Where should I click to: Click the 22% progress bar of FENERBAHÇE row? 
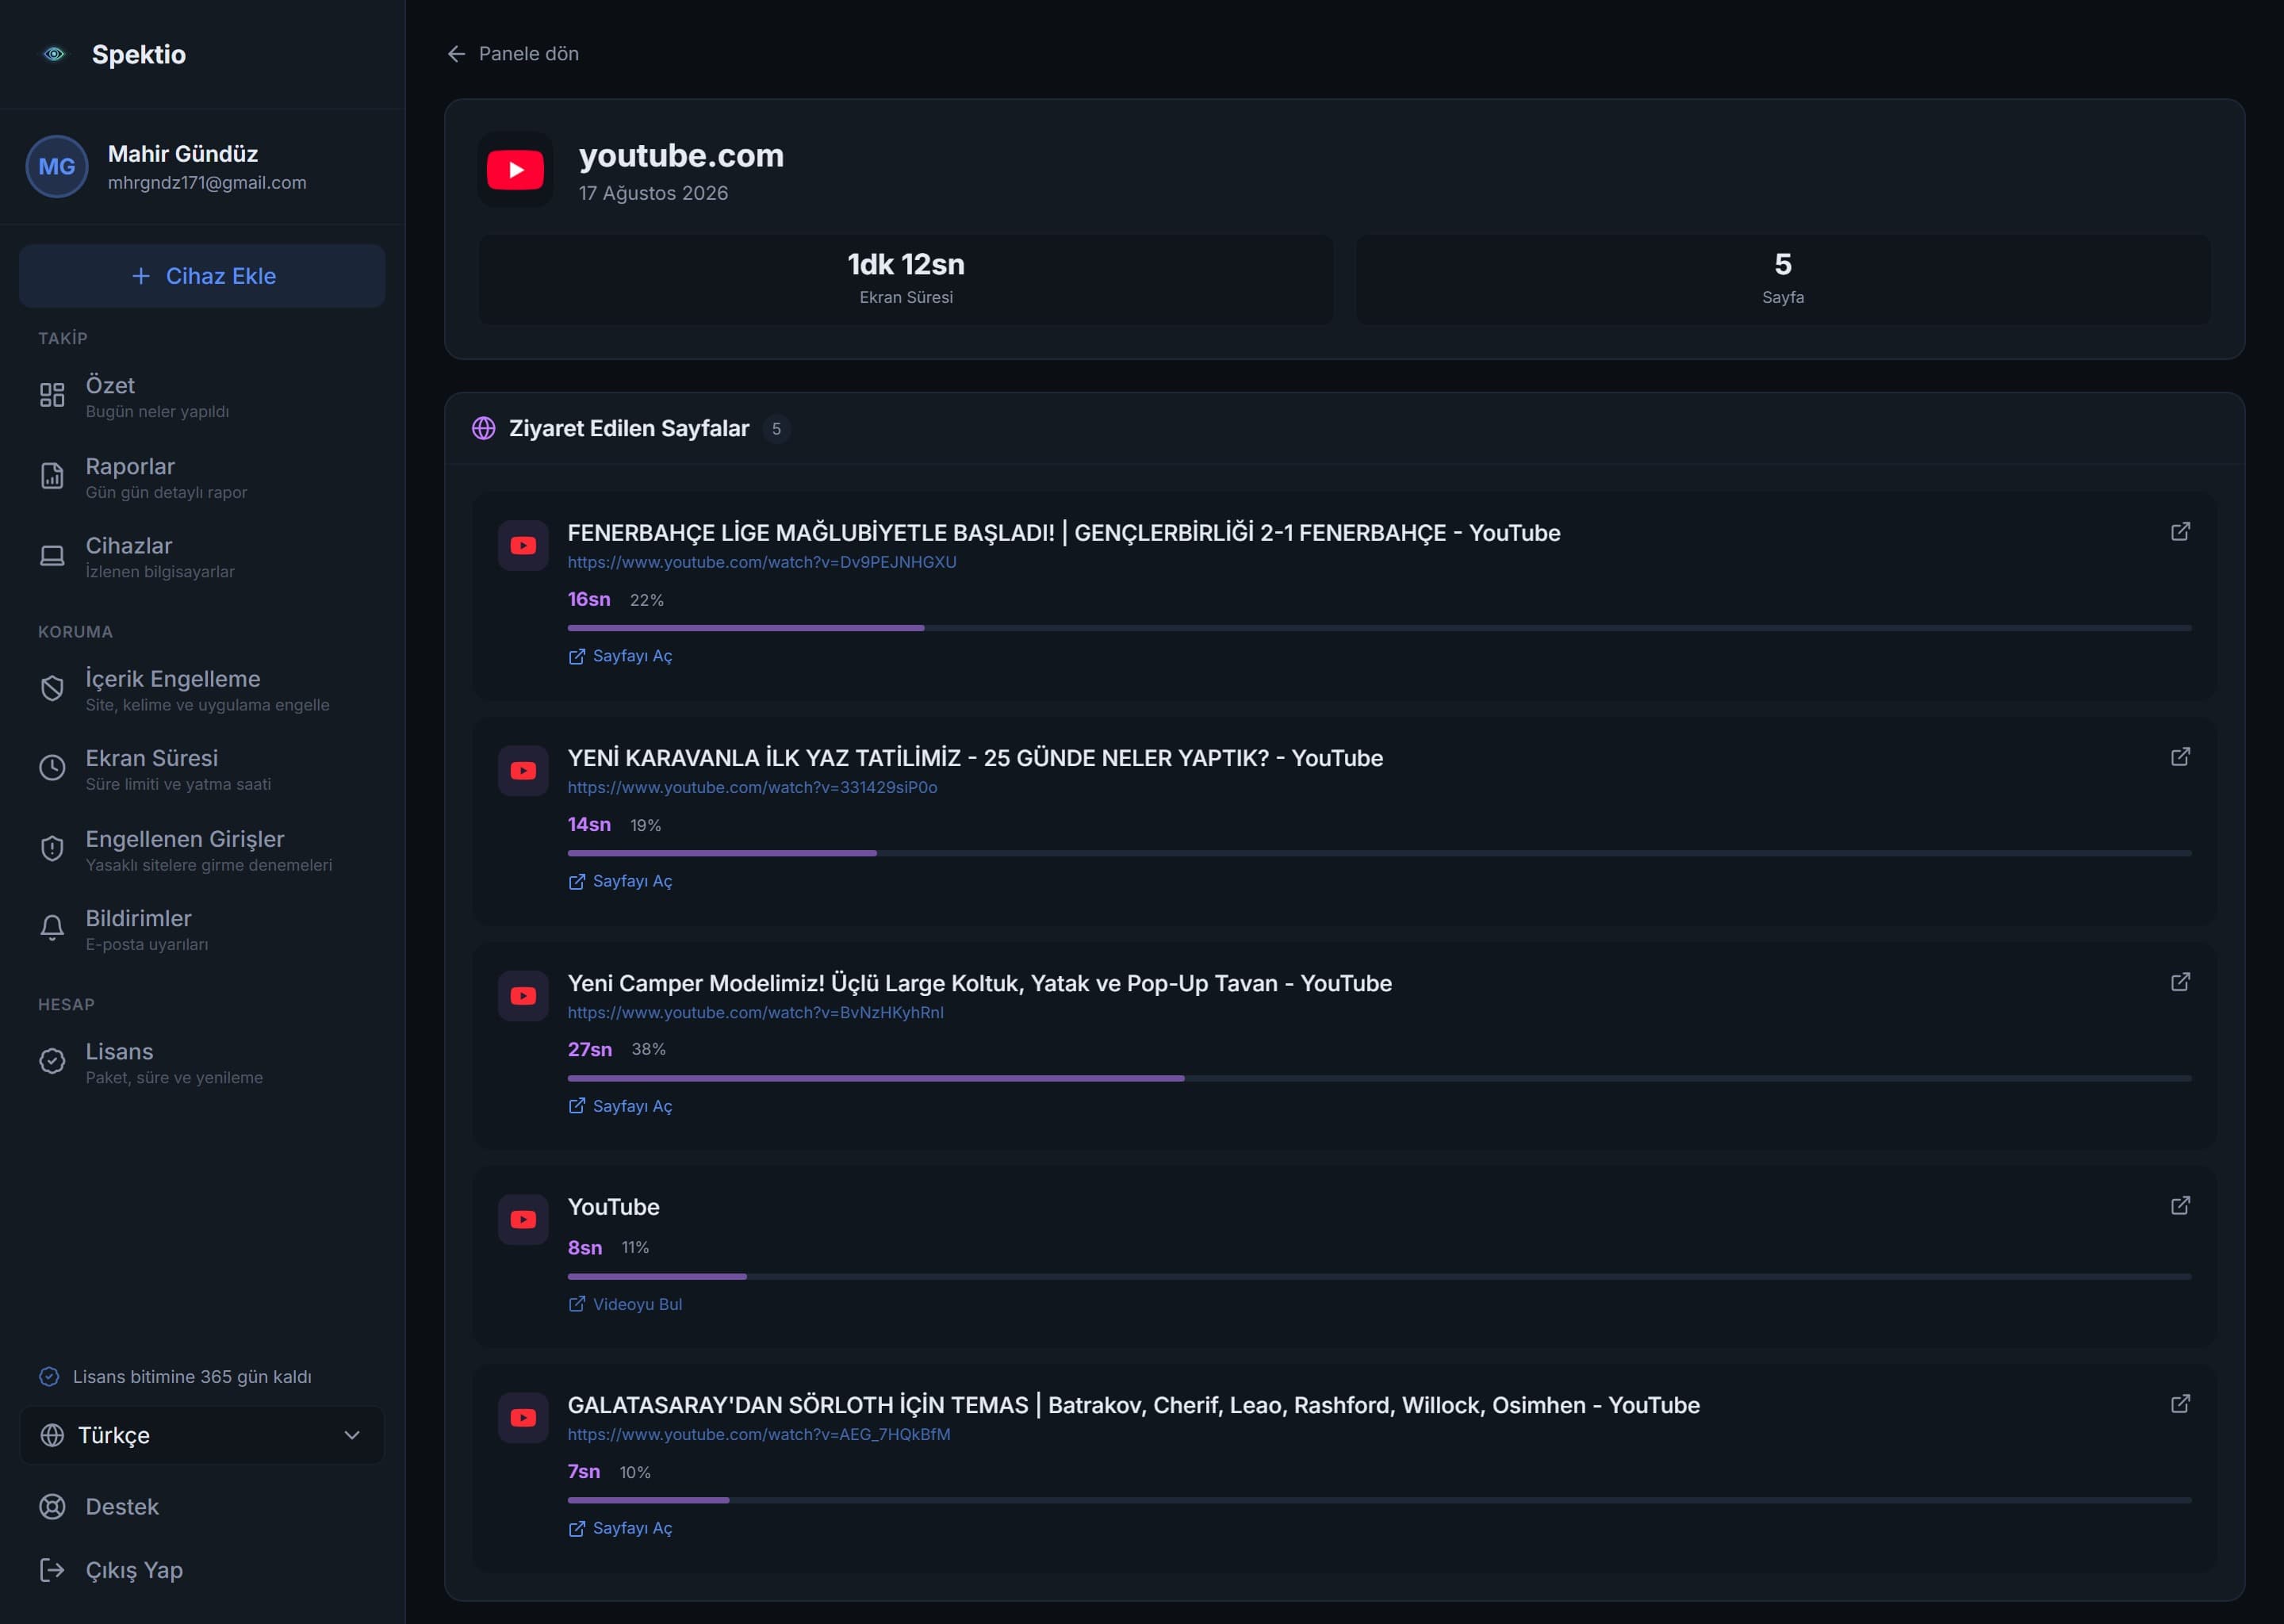[x=1379, y=628]
